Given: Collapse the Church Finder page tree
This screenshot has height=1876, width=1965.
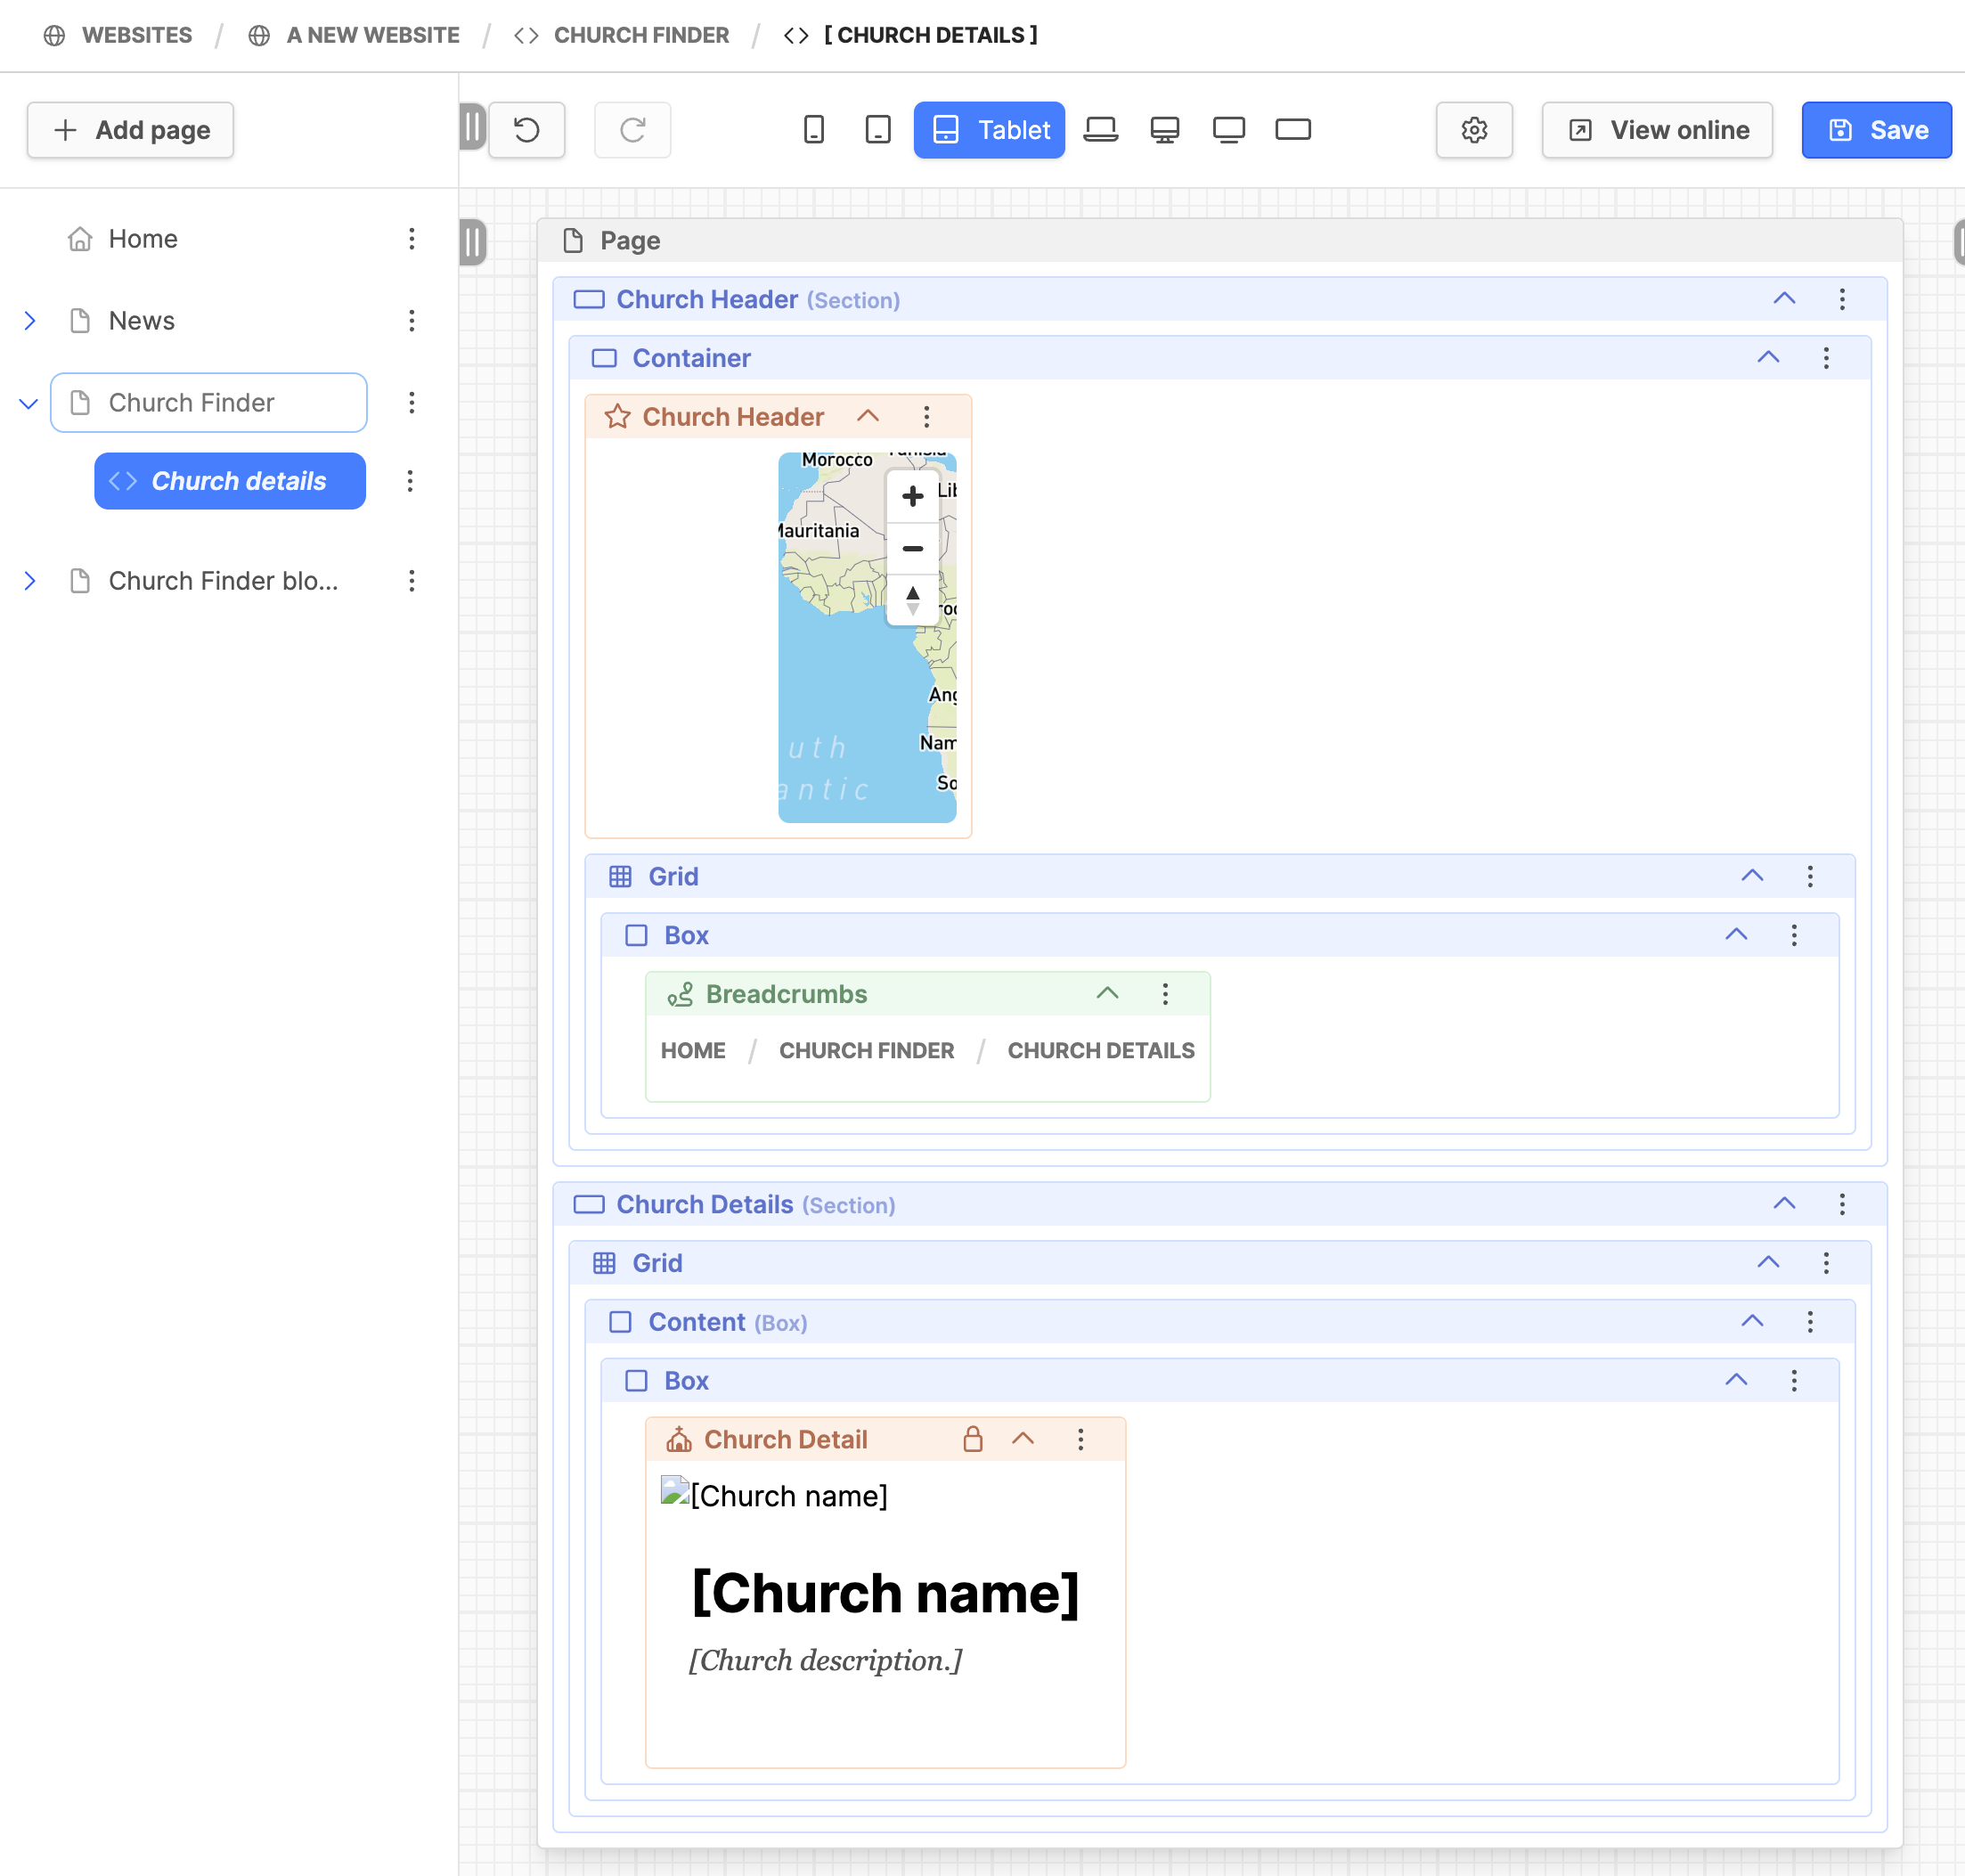Looking at the screenshot, I should tap(29, 403).
